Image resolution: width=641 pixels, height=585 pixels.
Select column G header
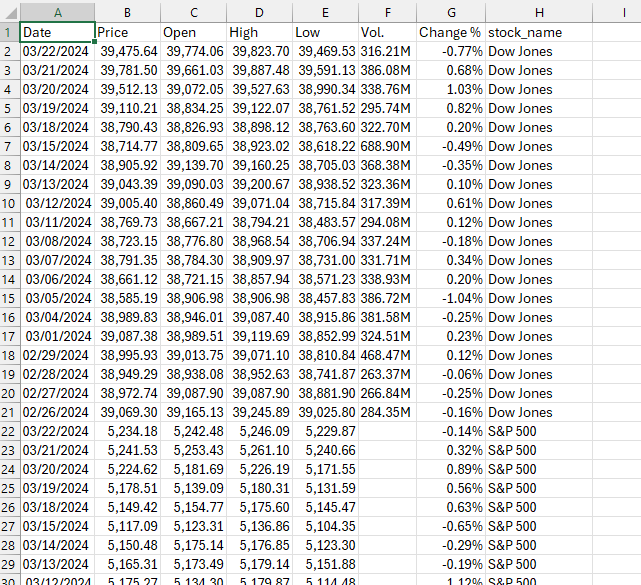(451, 12)
